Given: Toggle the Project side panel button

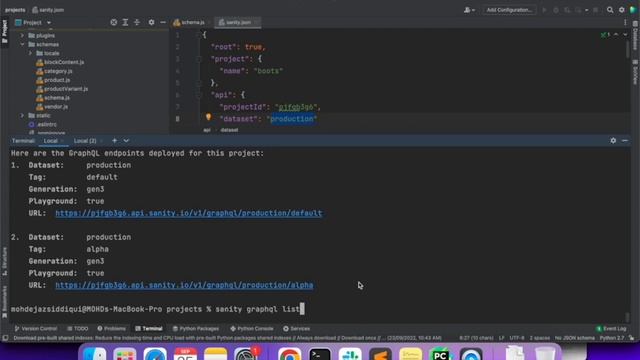Looking at the screenshot, I should click(x=4, y=32).
